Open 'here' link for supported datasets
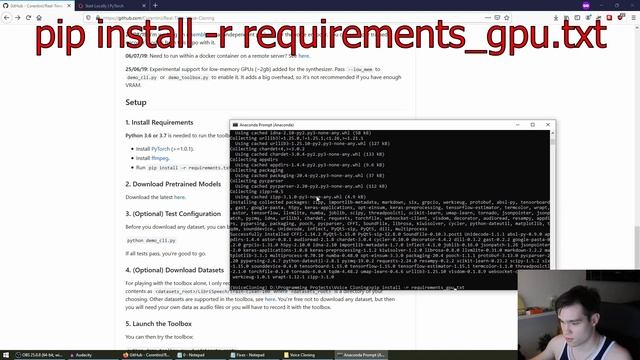 (x=270, y=299)
